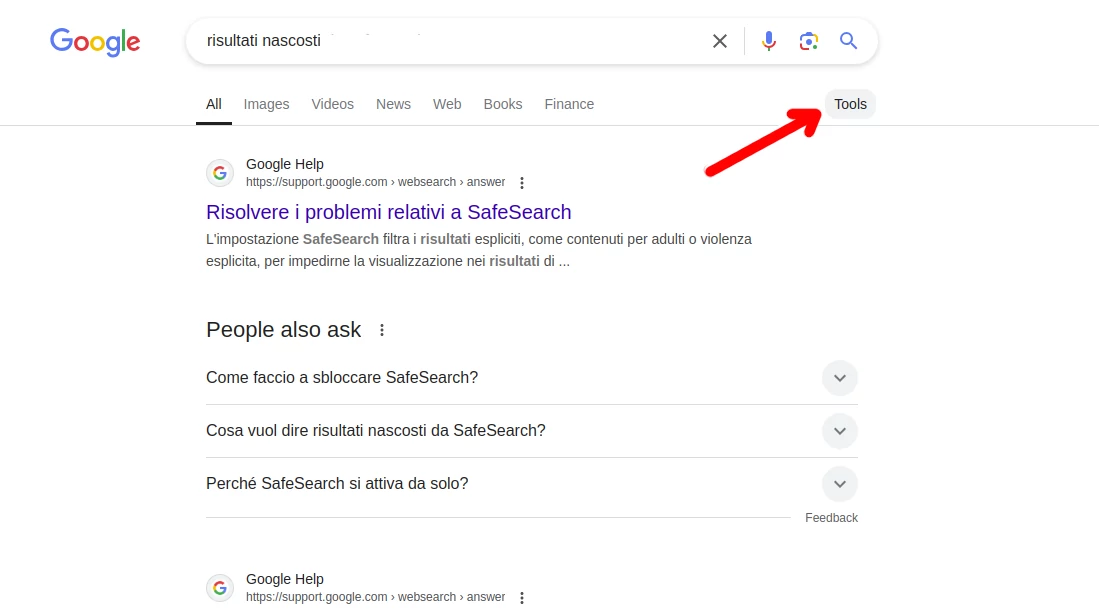Open the three-dot menu next to People also ask

point(382,330)
